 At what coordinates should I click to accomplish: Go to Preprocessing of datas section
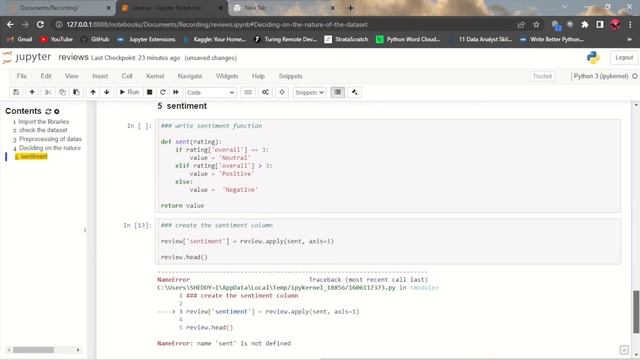click(50, 139)
